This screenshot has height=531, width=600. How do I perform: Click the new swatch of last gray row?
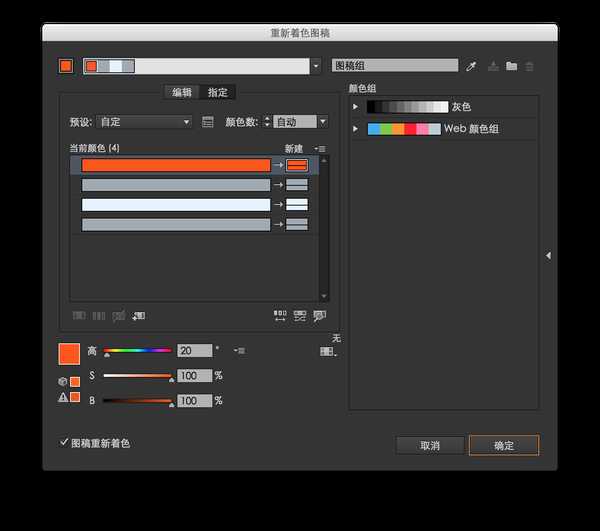coord(297,225)
